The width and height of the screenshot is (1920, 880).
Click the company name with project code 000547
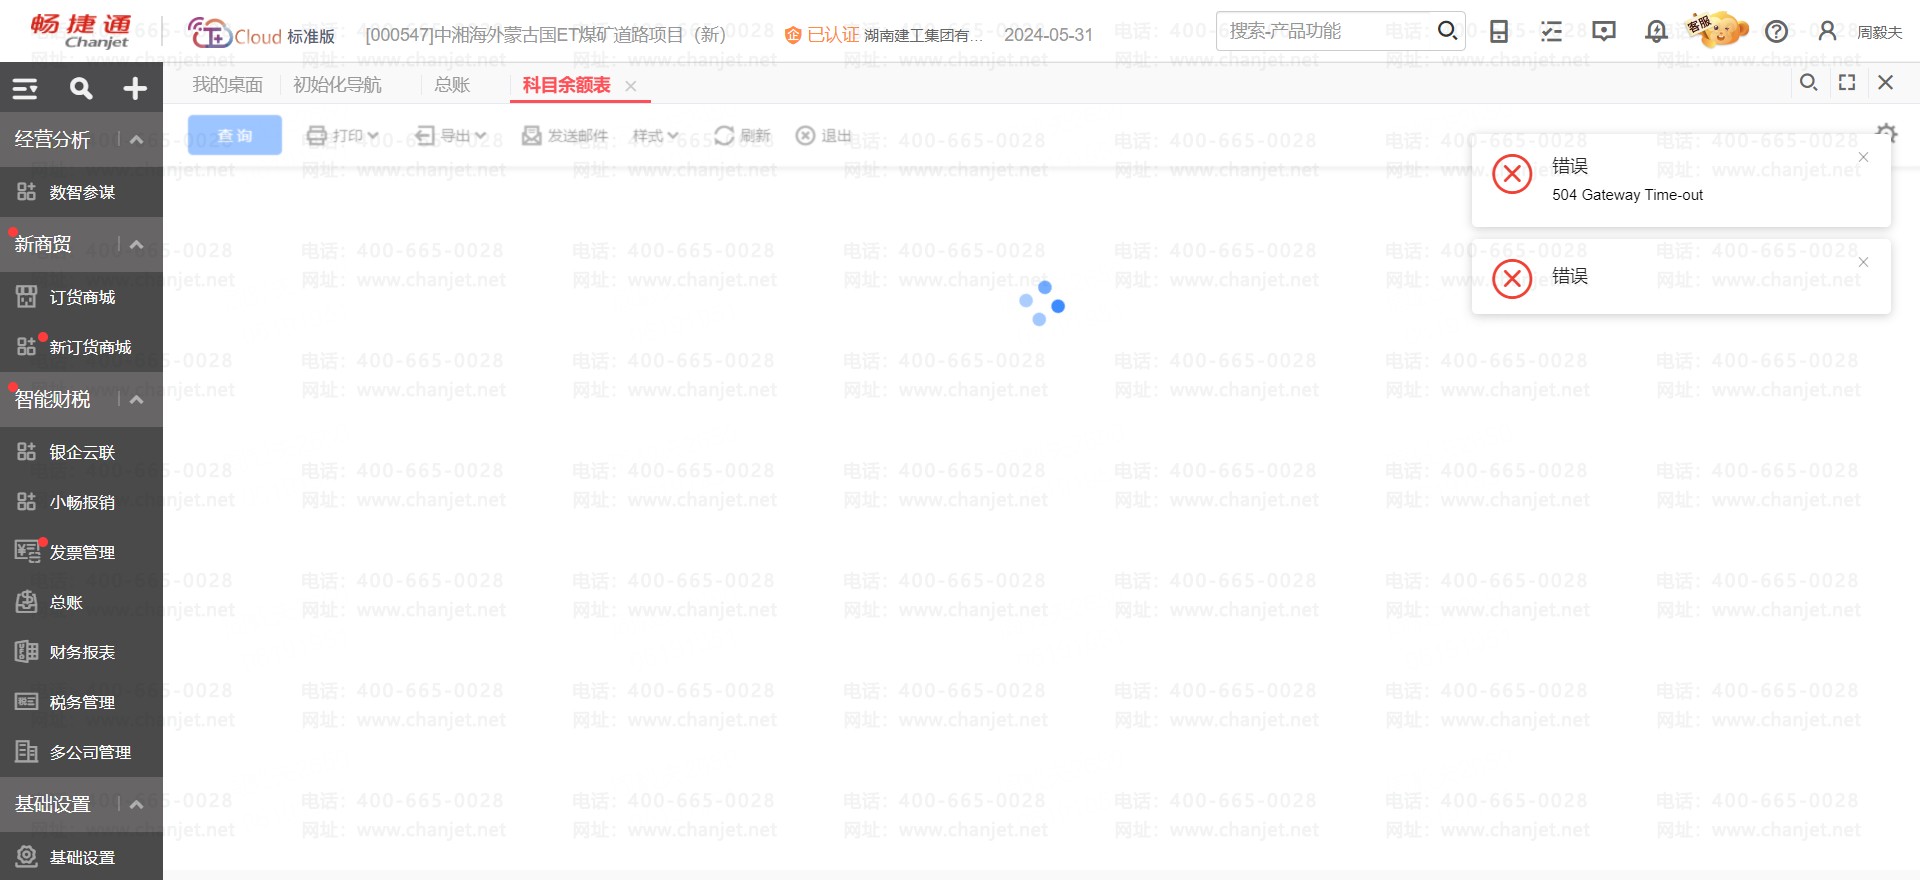pyautogui.click(x=546, y=35)
